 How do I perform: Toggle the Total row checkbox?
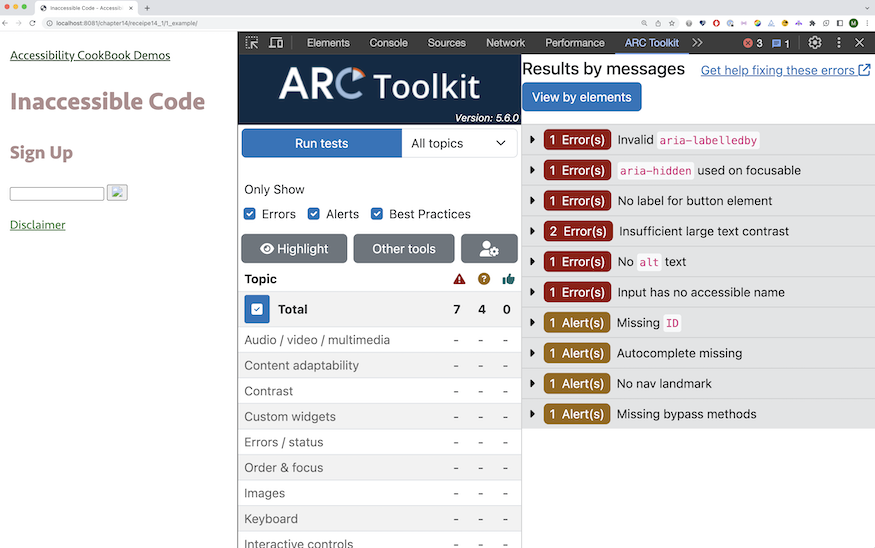257,309
